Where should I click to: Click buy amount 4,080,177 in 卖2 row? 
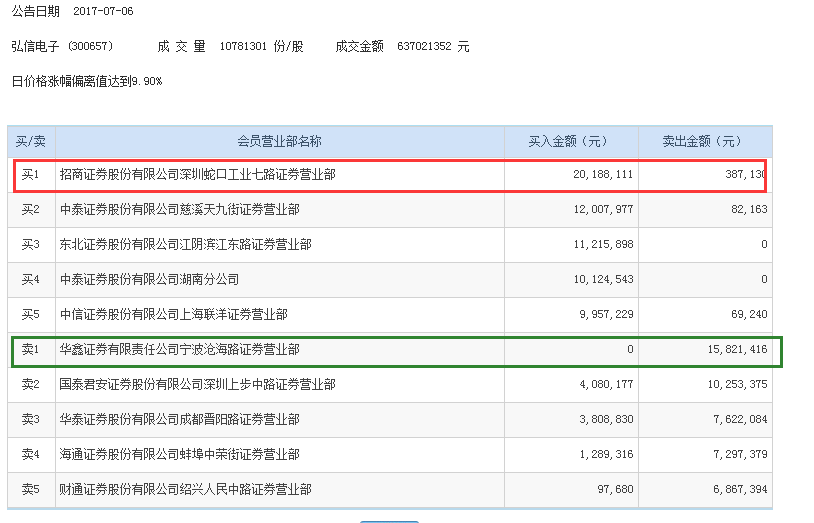click(606, 384)
